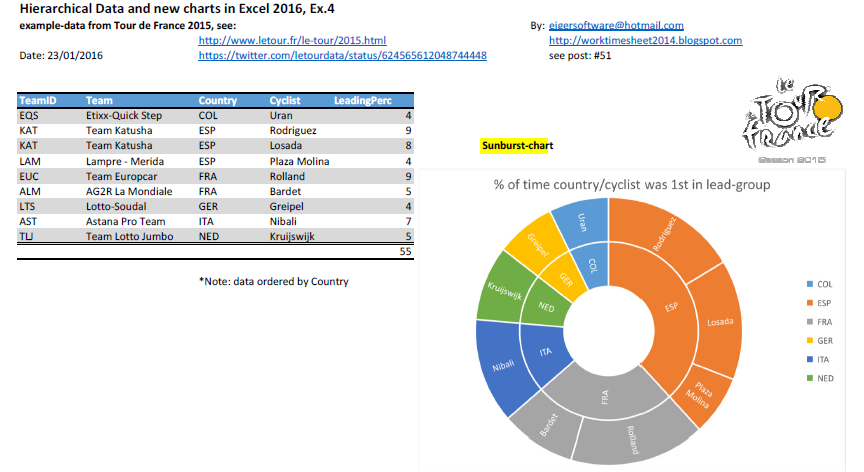
Task: Click the Etixx-Quick Step team cell
Action: (x=124, y=116)
